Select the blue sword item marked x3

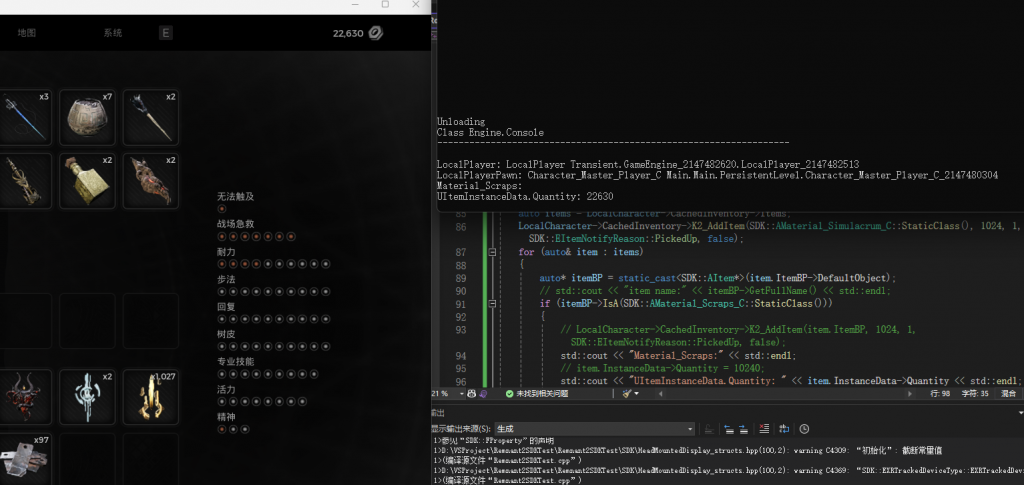click(24, 117)
